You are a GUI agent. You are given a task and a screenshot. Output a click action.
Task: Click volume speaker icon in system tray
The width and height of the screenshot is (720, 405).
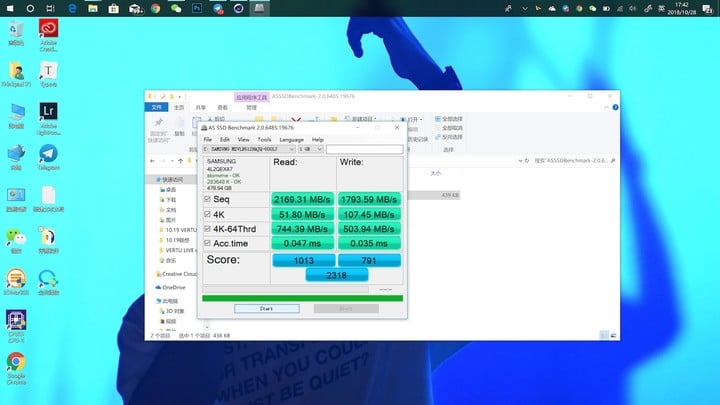pos(633,9)
